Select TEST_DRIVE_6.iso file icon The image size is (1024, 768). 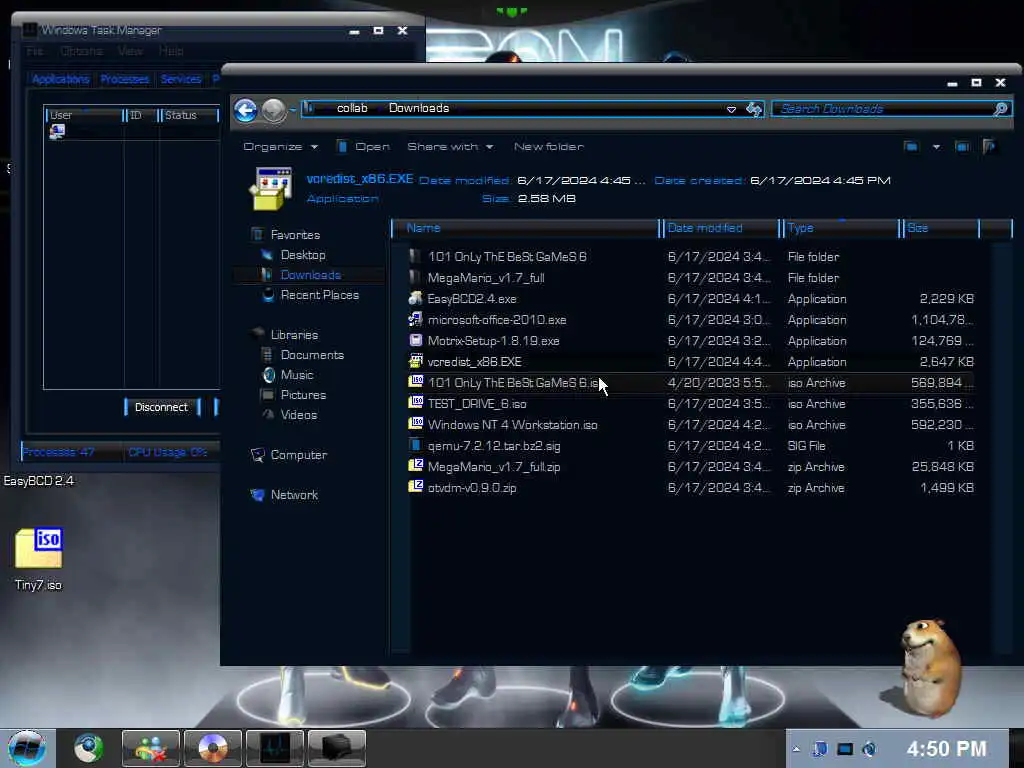point(415,403)
